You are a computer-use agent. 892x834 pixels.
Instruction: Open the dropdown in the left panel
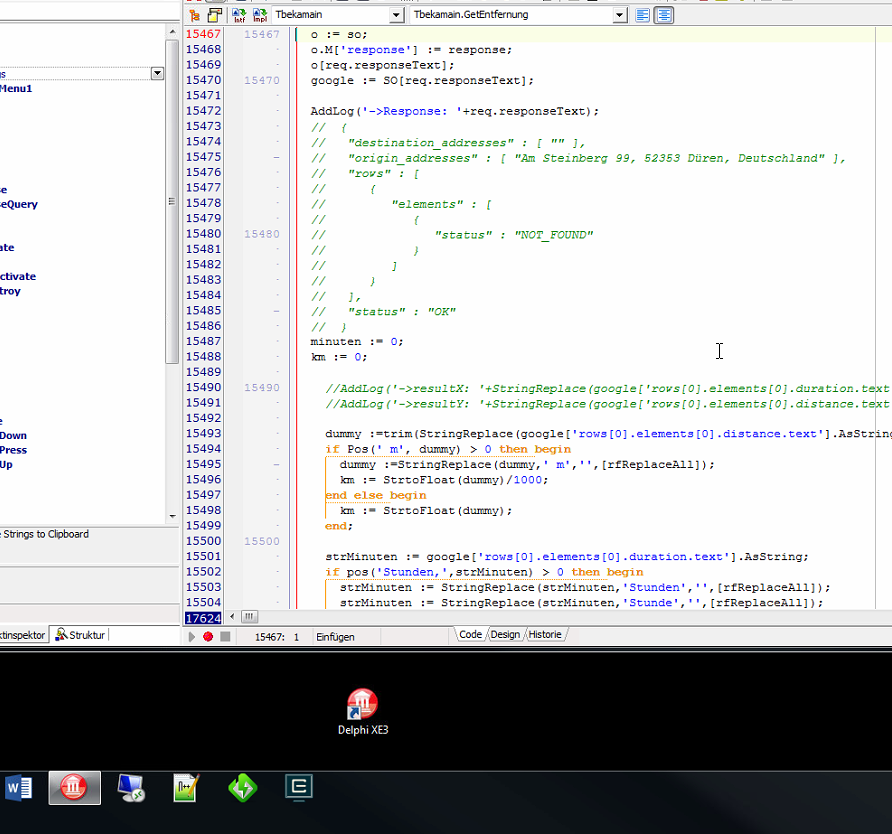(157, 73)
